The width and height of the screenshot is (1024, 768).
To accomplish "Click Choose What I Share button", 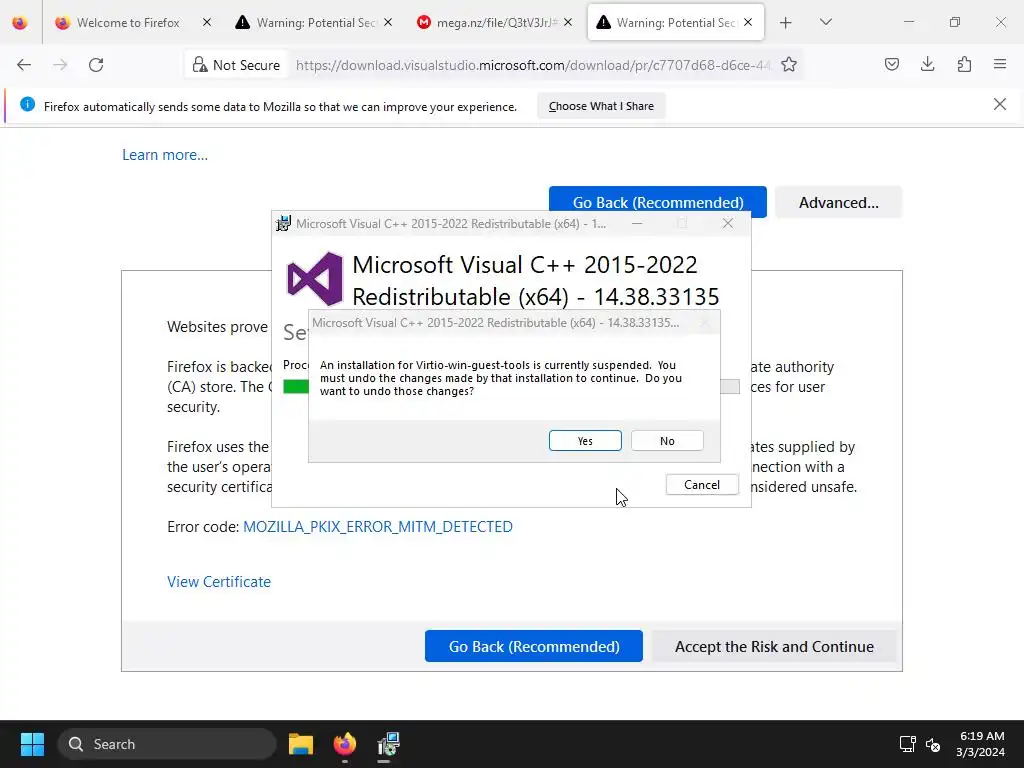I will click(601, 106).
